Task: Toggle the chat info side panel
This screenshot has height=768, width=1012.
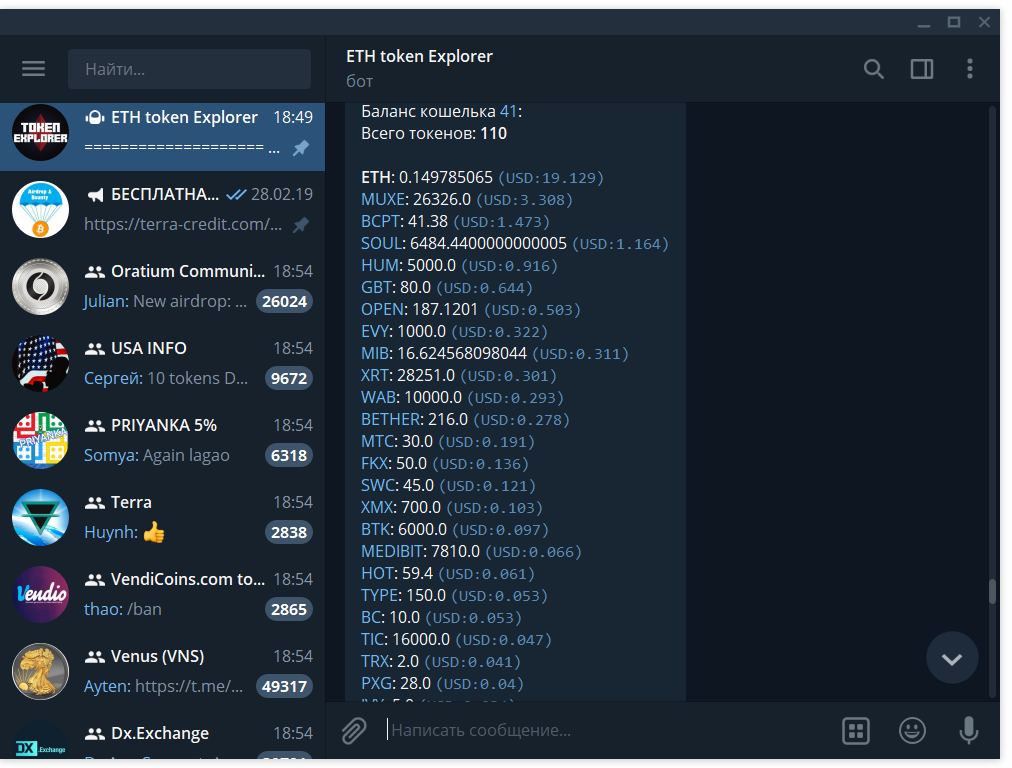Action: tap(922, 68)
